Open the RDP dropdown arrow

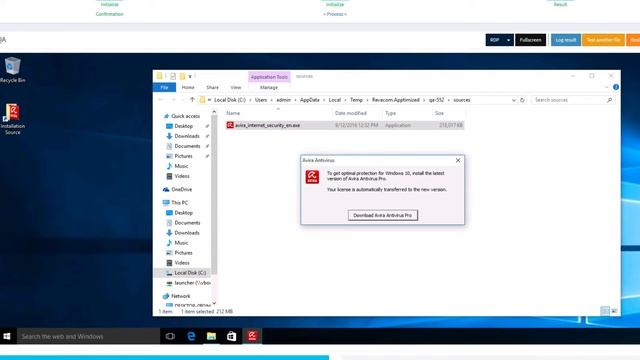pyautogui.click(x=508, y=40)
